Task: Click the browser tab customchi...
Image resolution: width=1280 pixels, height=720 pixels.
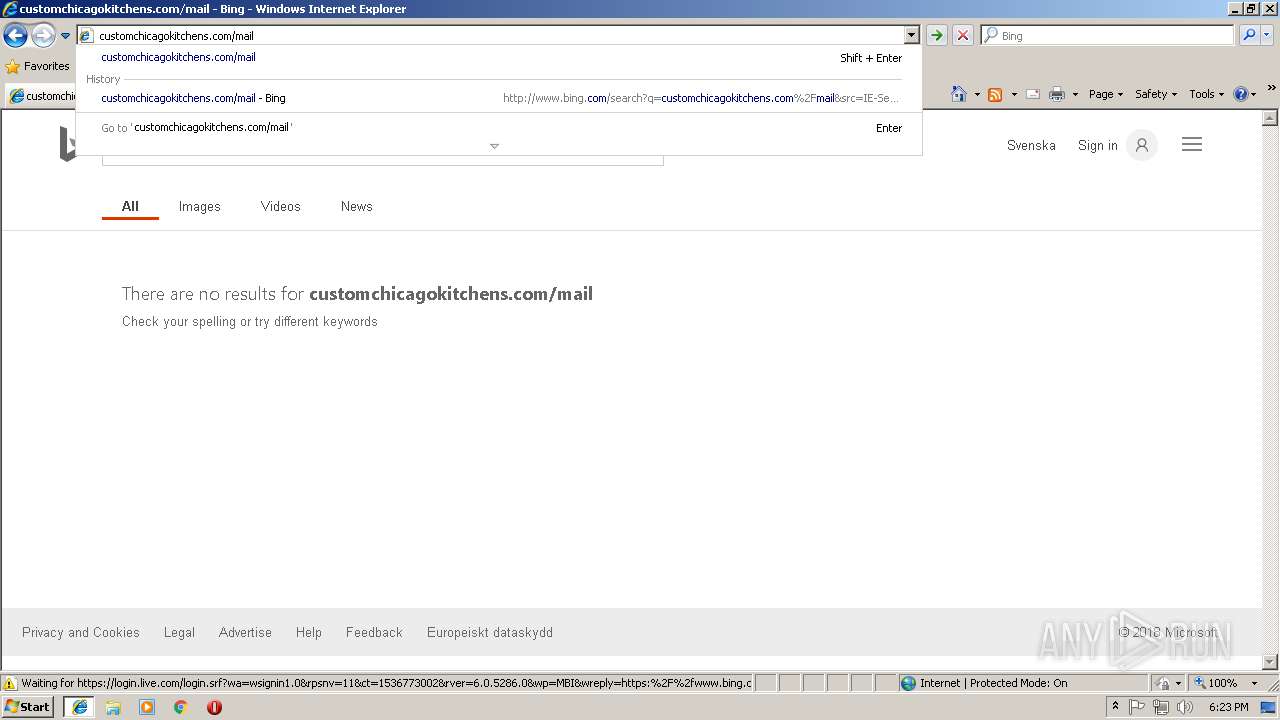Action: point(42,96)
